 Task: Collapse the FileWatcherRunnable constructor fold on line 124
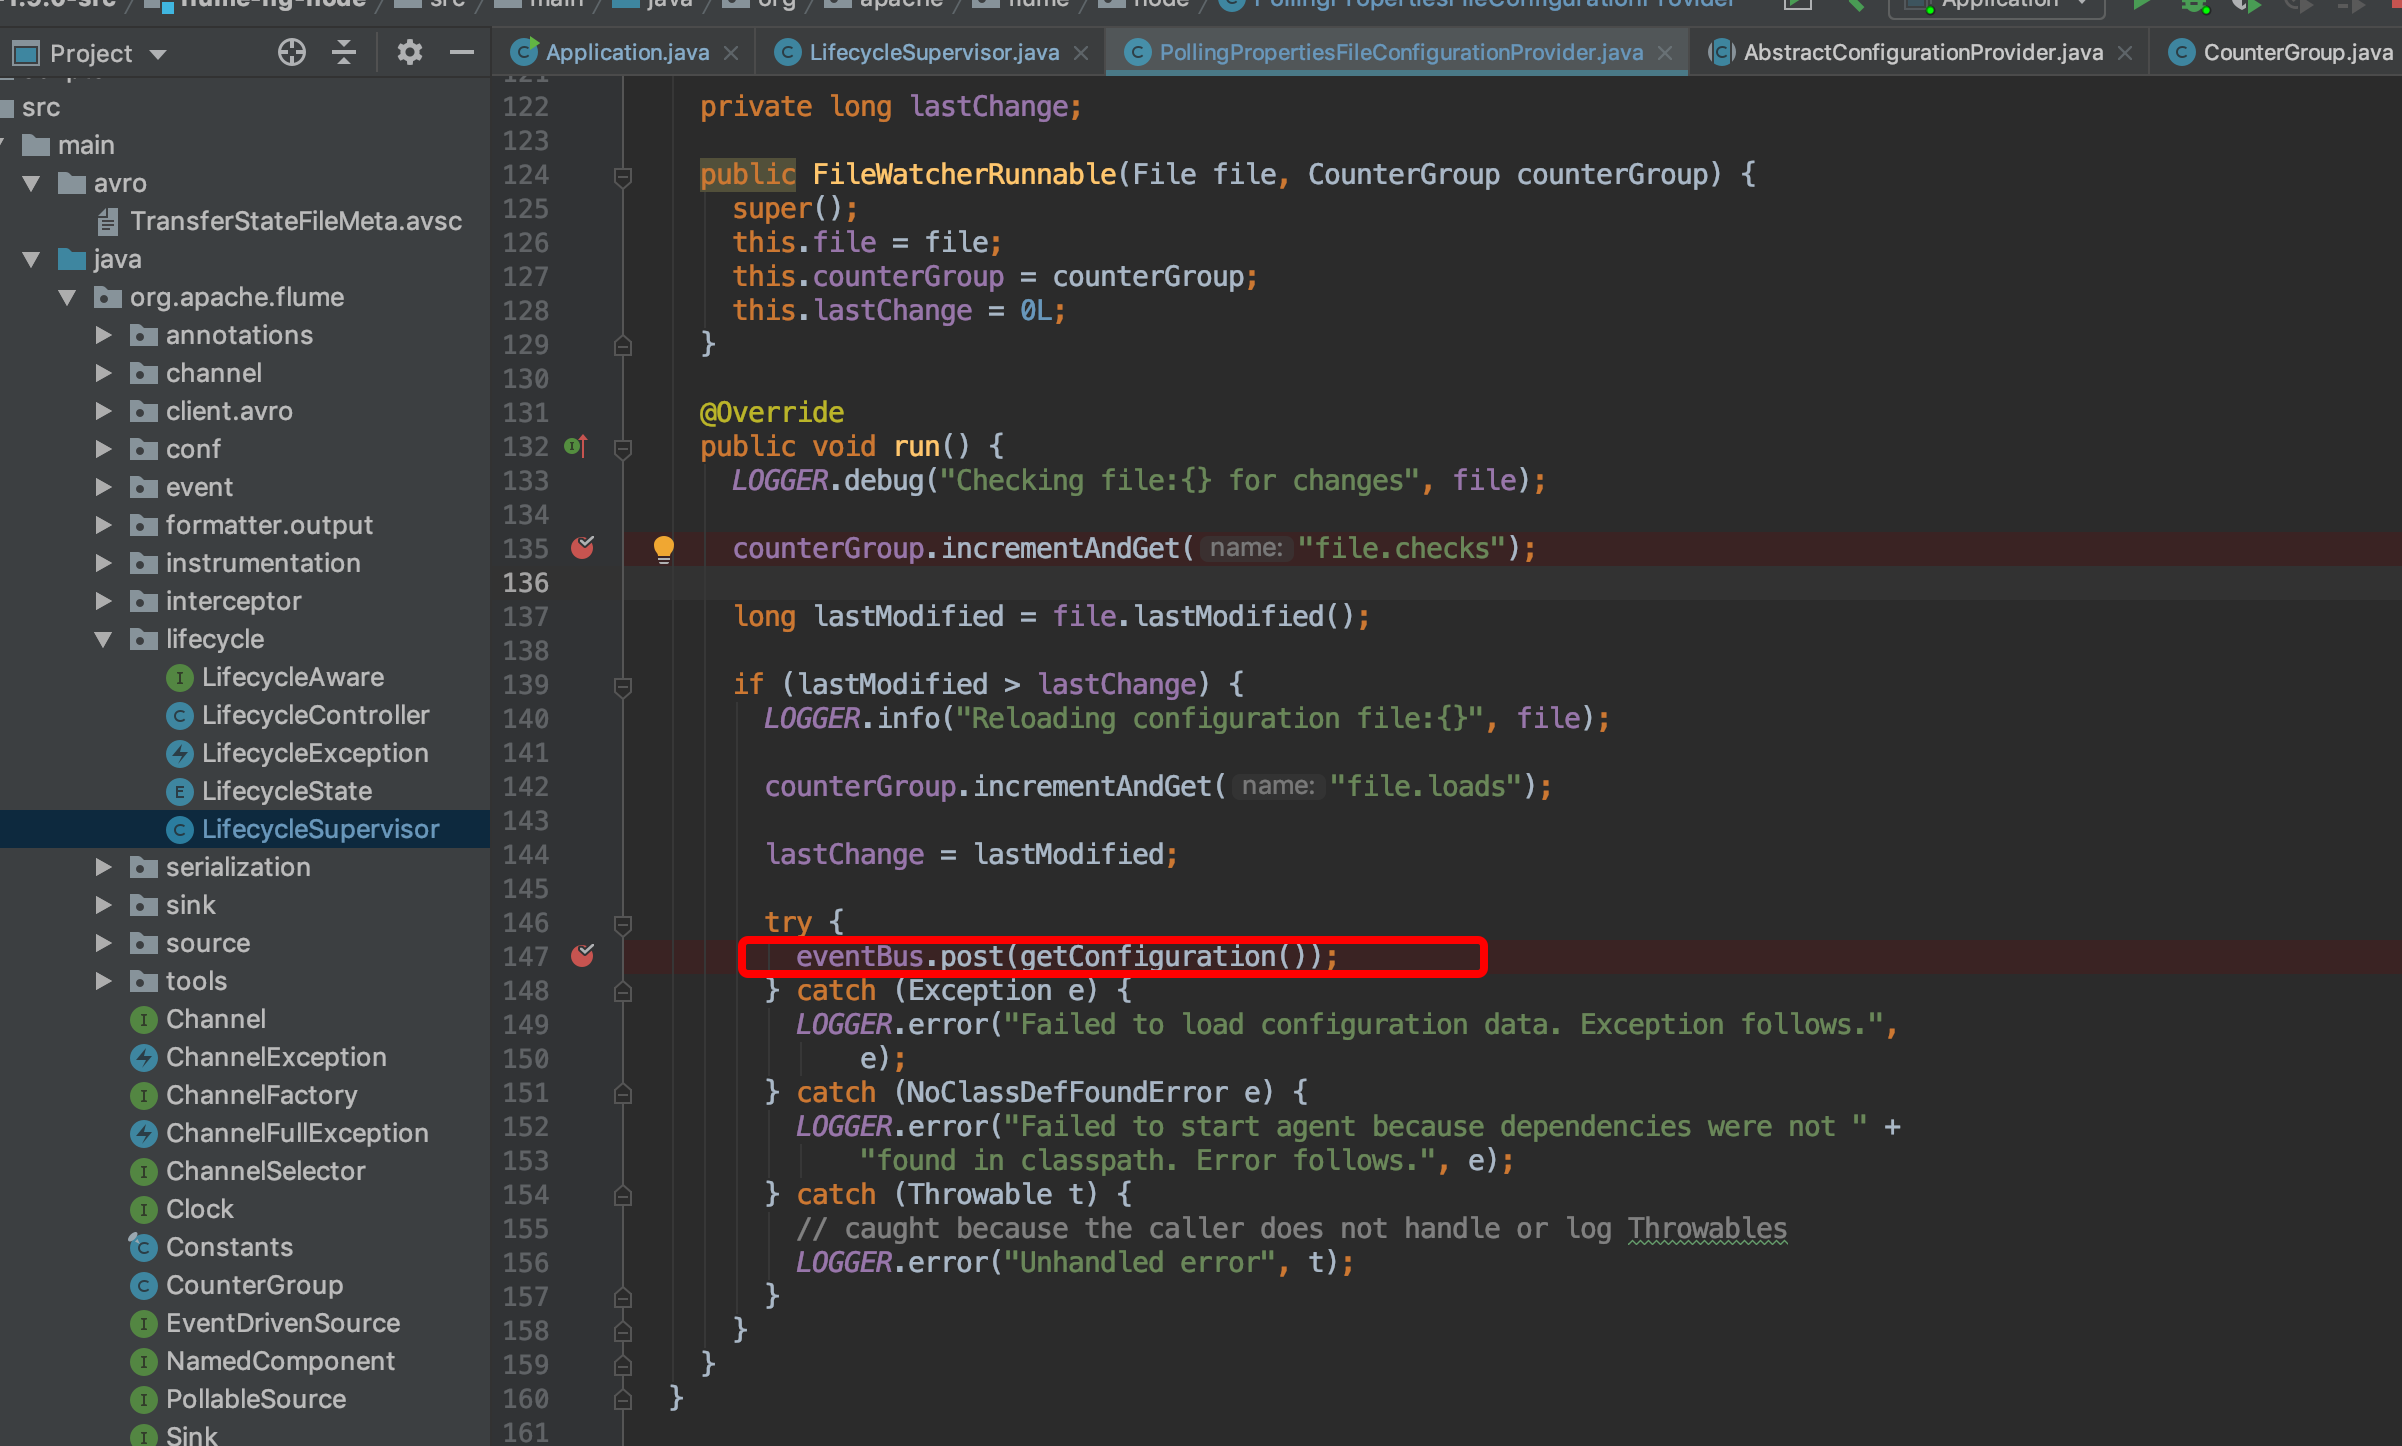coord(623,175)
